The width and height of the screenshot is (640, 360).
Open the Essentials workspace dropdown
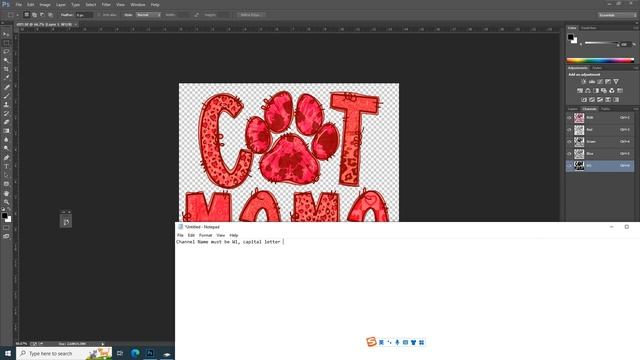[x=618, y=15]
